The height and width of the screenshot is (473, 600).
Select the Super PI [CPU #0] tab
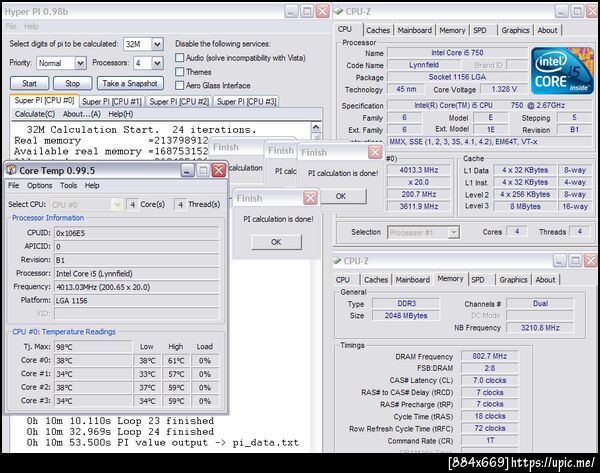44,101
